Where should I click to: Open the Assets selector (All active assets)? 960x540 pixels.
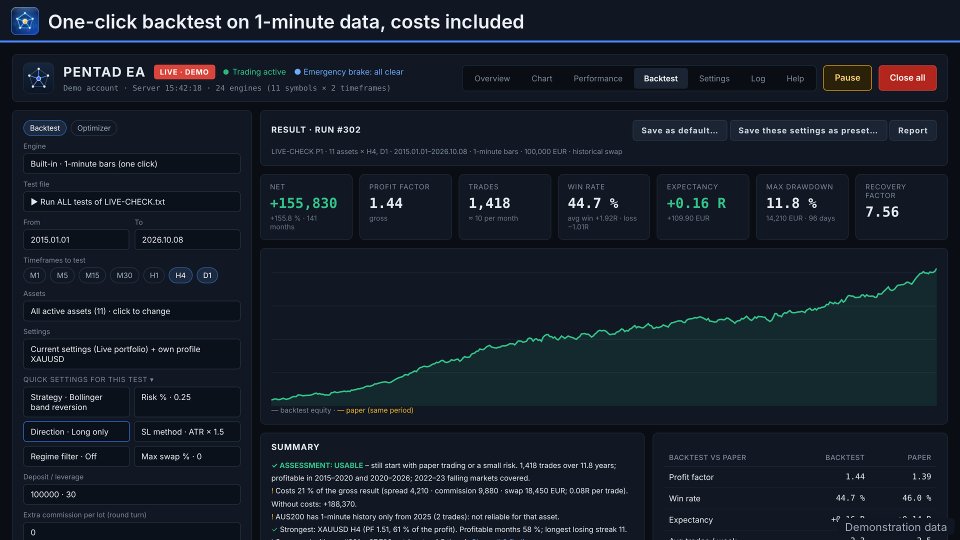[x=132, y=311]
